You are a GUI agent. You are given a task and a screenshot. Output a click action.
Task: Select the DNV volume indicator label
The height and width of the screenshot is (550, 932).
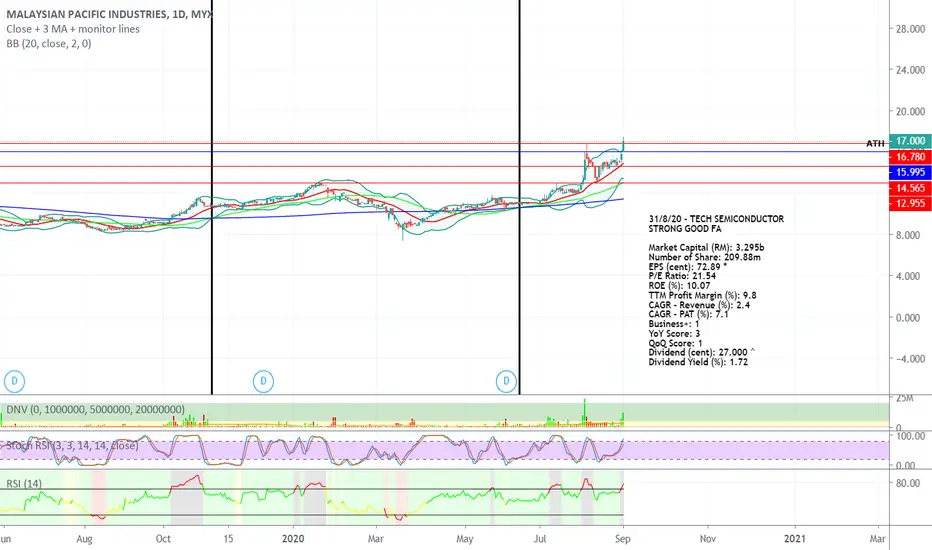pyautogui.click(x=95, y=409)
